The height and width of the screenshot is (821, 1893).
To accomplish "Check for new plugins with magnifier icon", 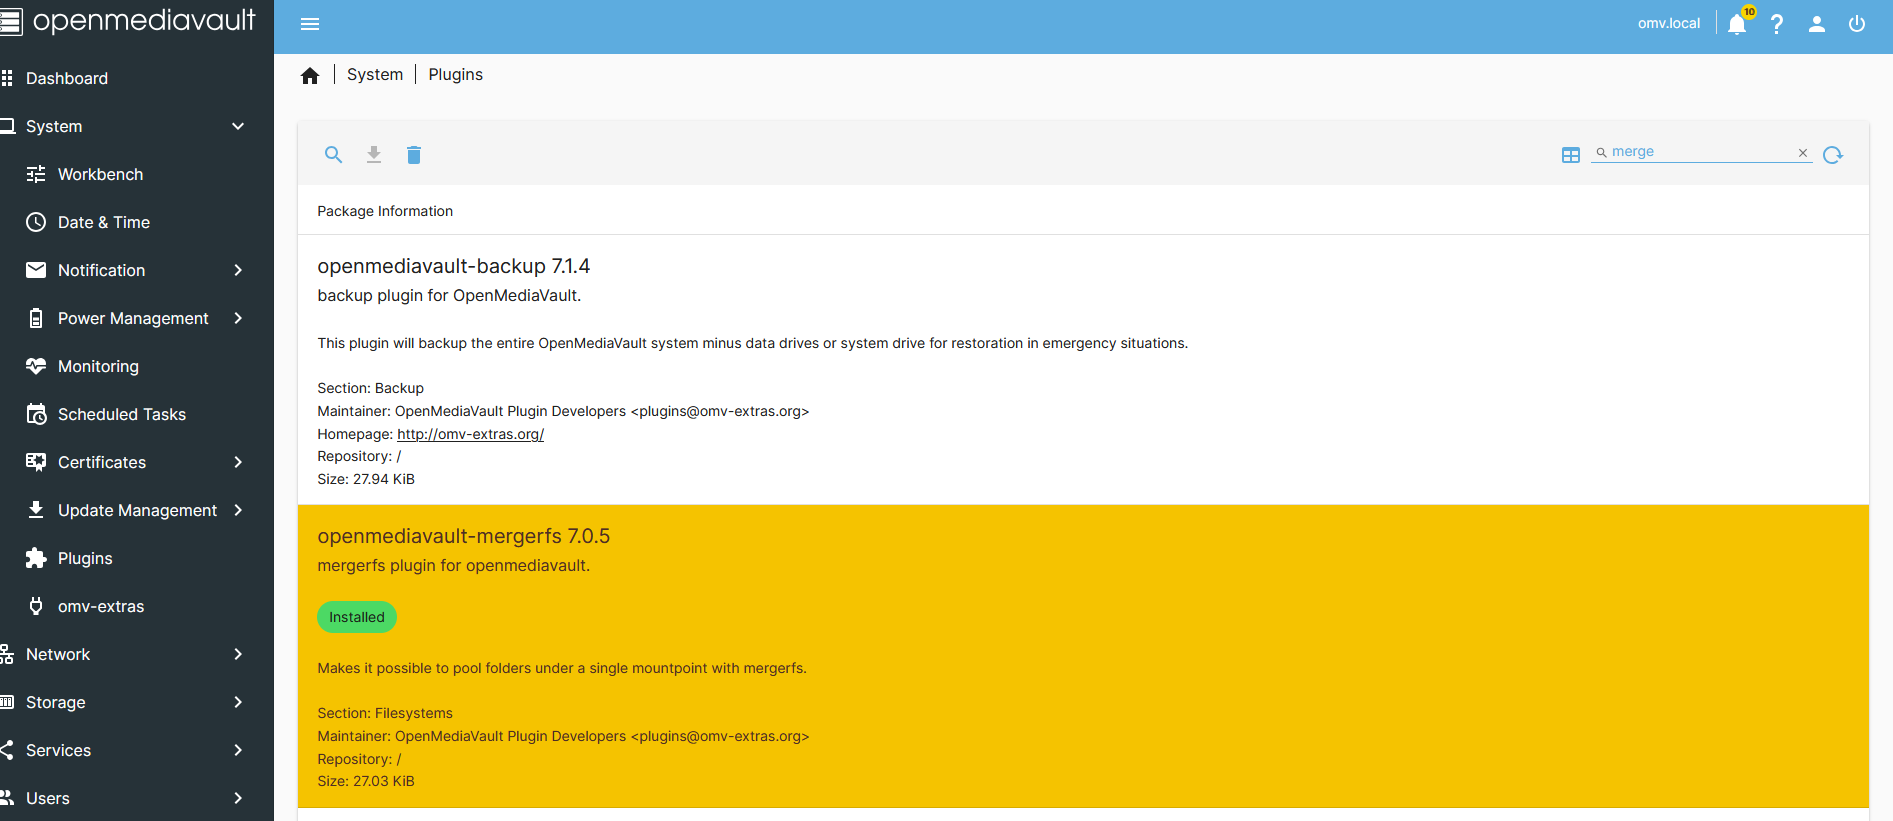I will point(334,155).
